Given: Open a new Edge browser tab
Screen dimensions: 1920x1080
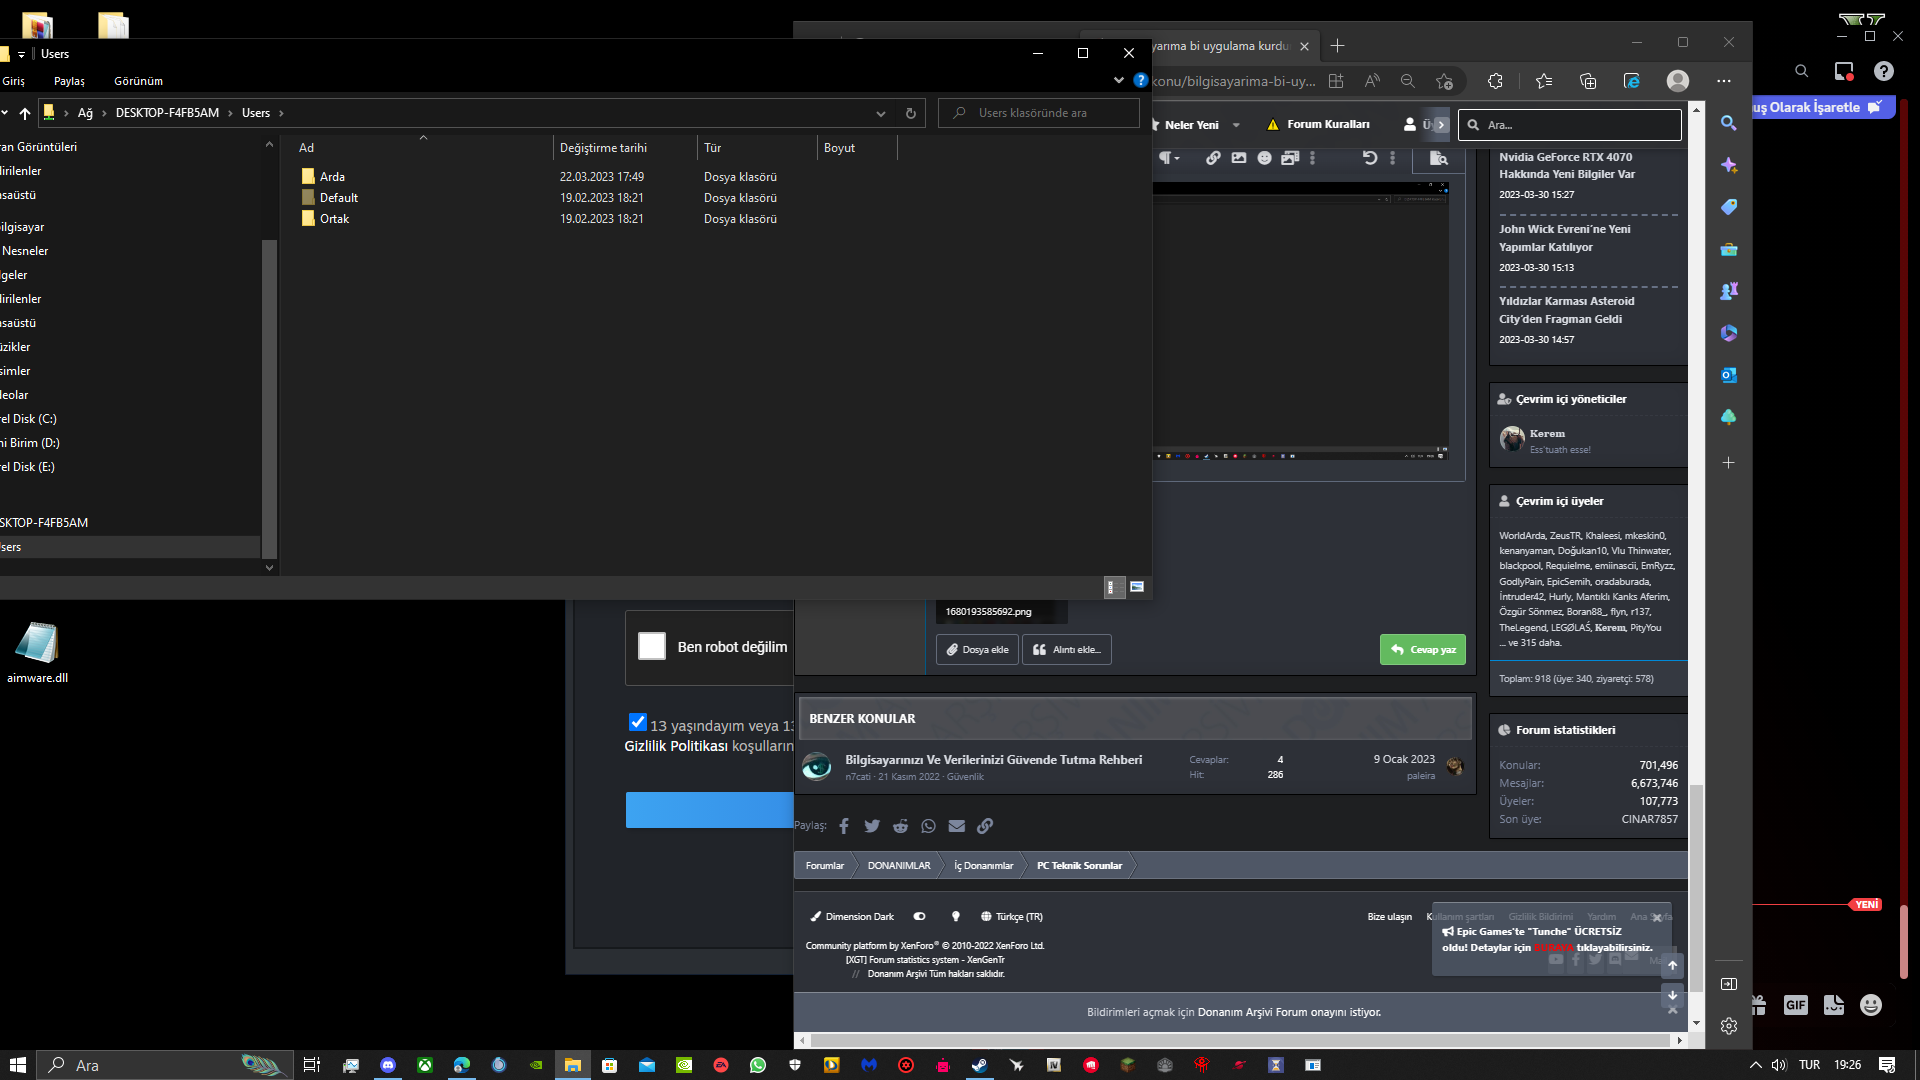Looking at the screenshot, I should pos(1338,46).
